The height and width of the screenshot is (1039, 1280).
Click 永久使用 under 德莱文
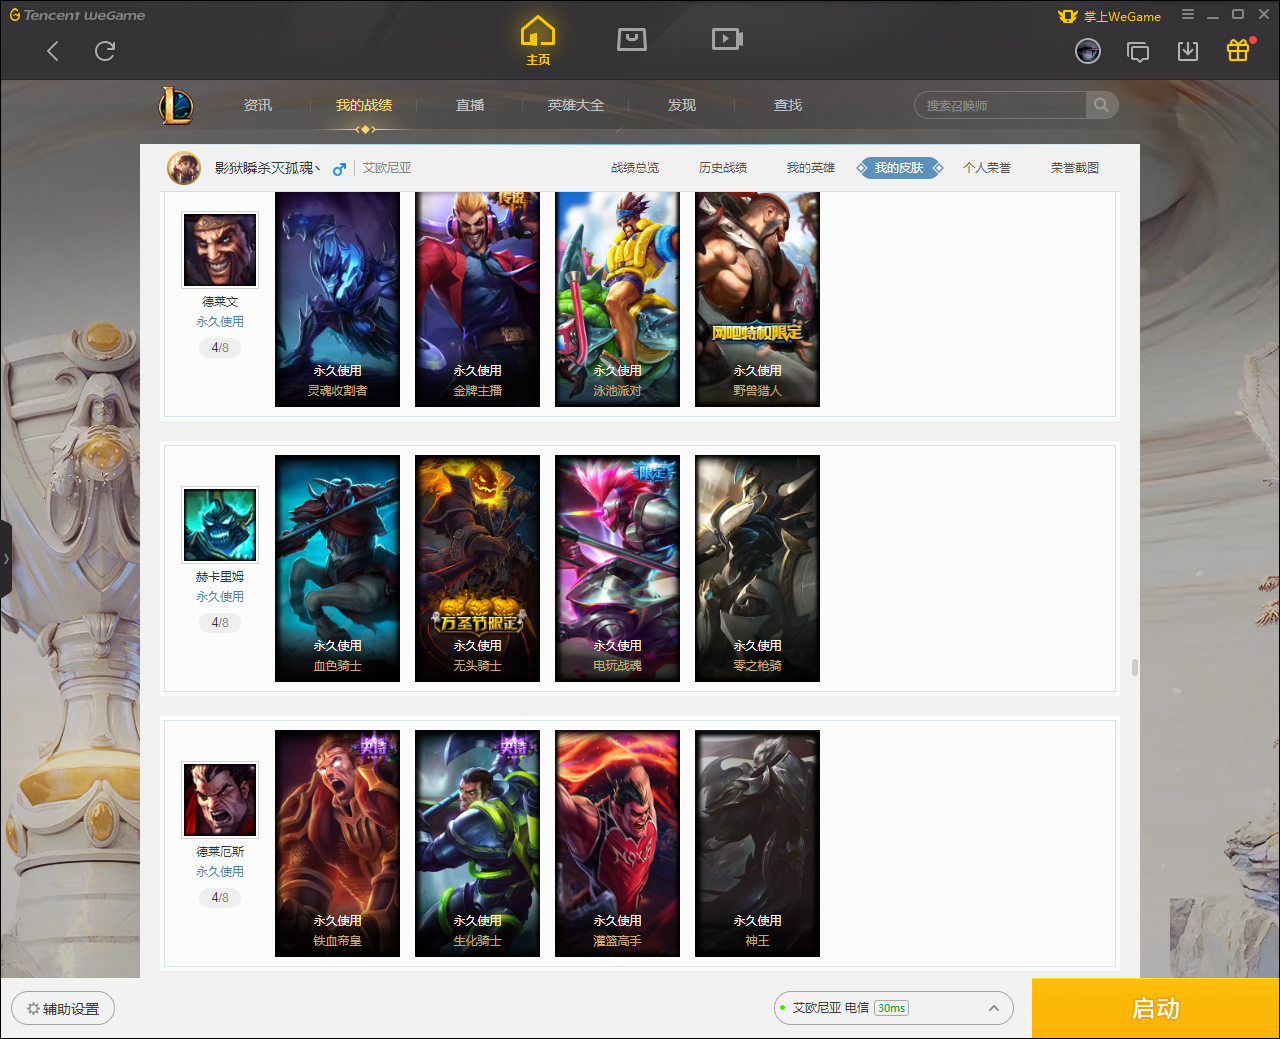[220, 322]
